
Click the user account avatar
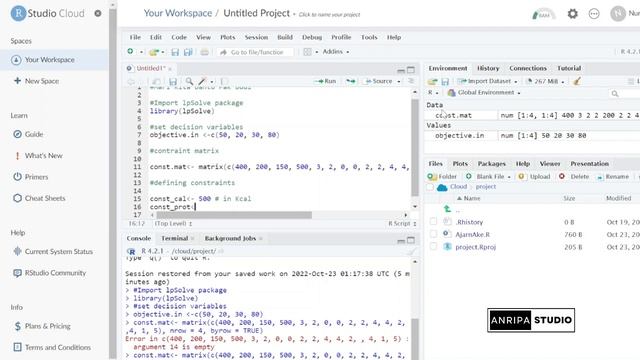tap(618, 13)
